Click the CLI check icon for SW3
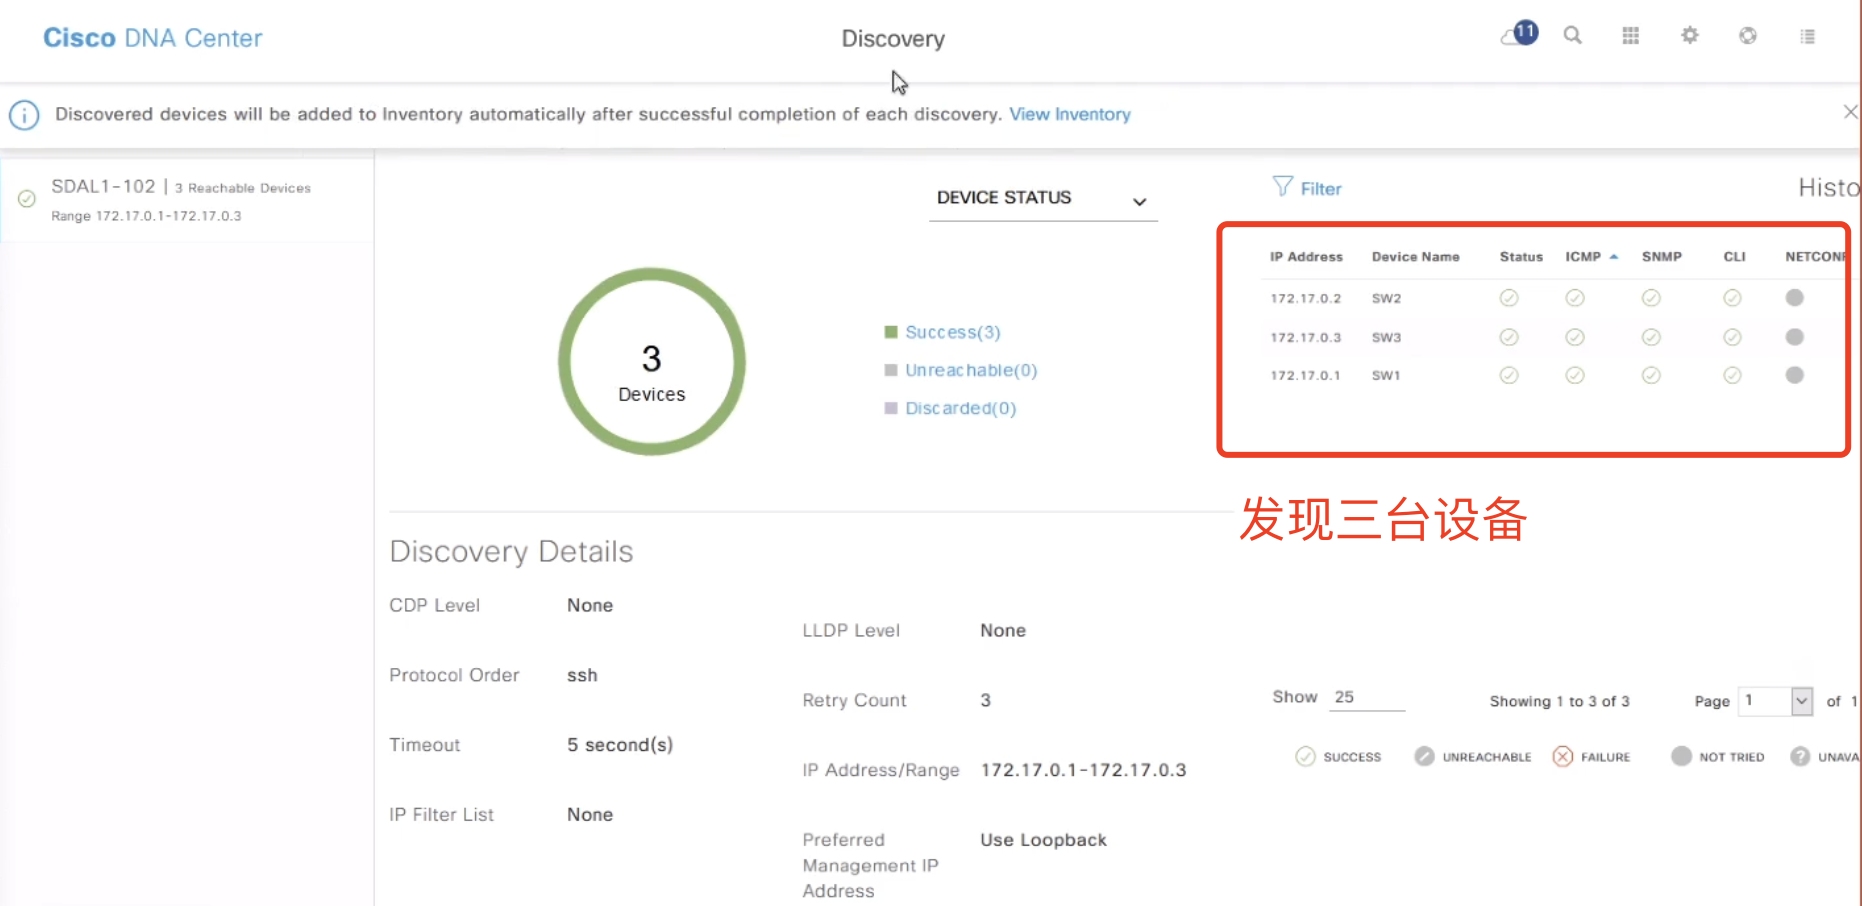Image resolution: width=1862 pixels, height=906 pixels. coord(1733,337)
